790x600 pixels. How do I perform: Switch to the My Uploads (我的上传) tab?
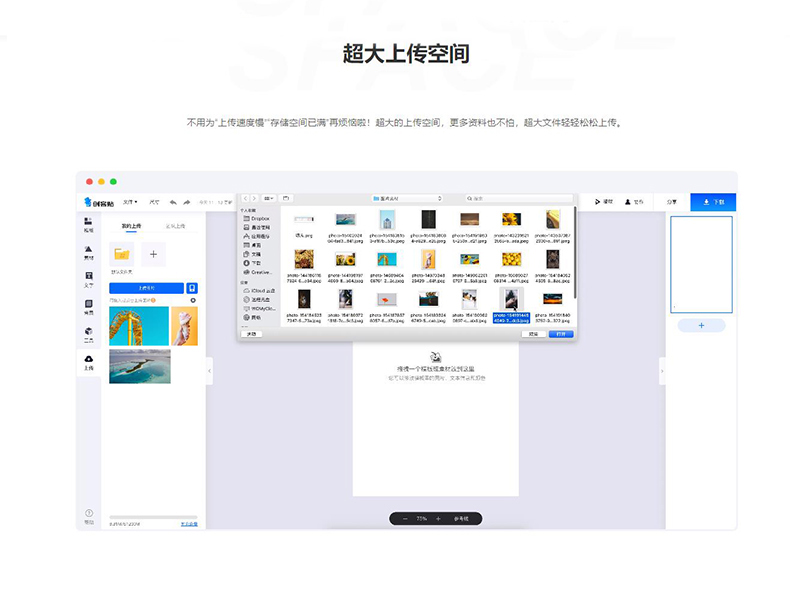(132, 227)
